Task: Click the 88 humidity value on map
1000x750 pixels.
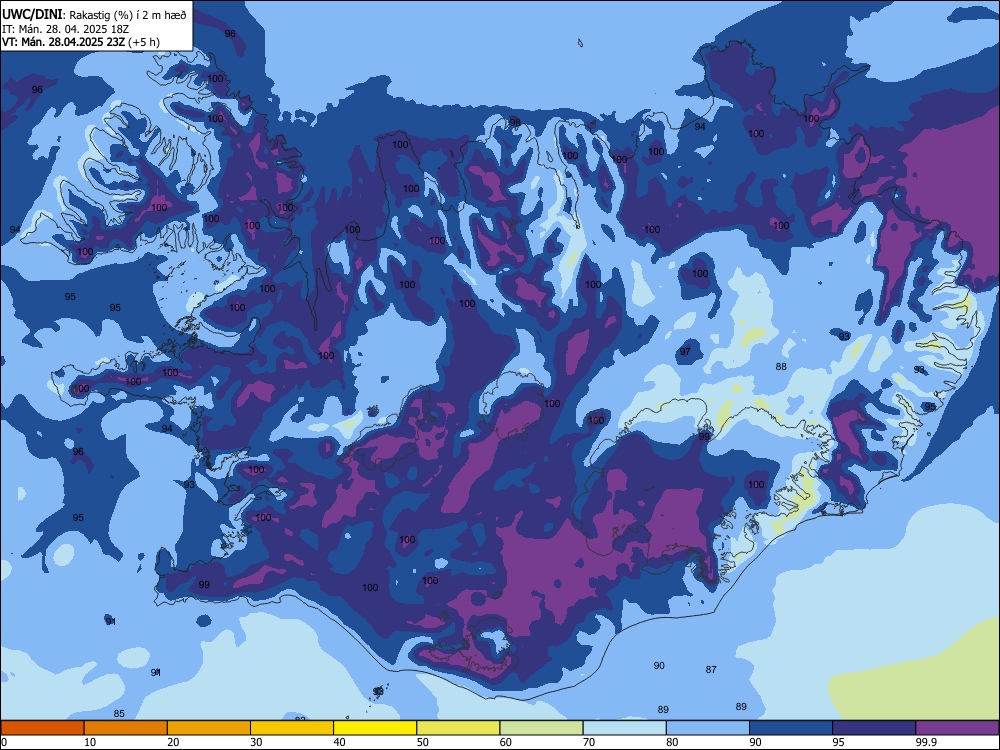Action: pos(781,367)
